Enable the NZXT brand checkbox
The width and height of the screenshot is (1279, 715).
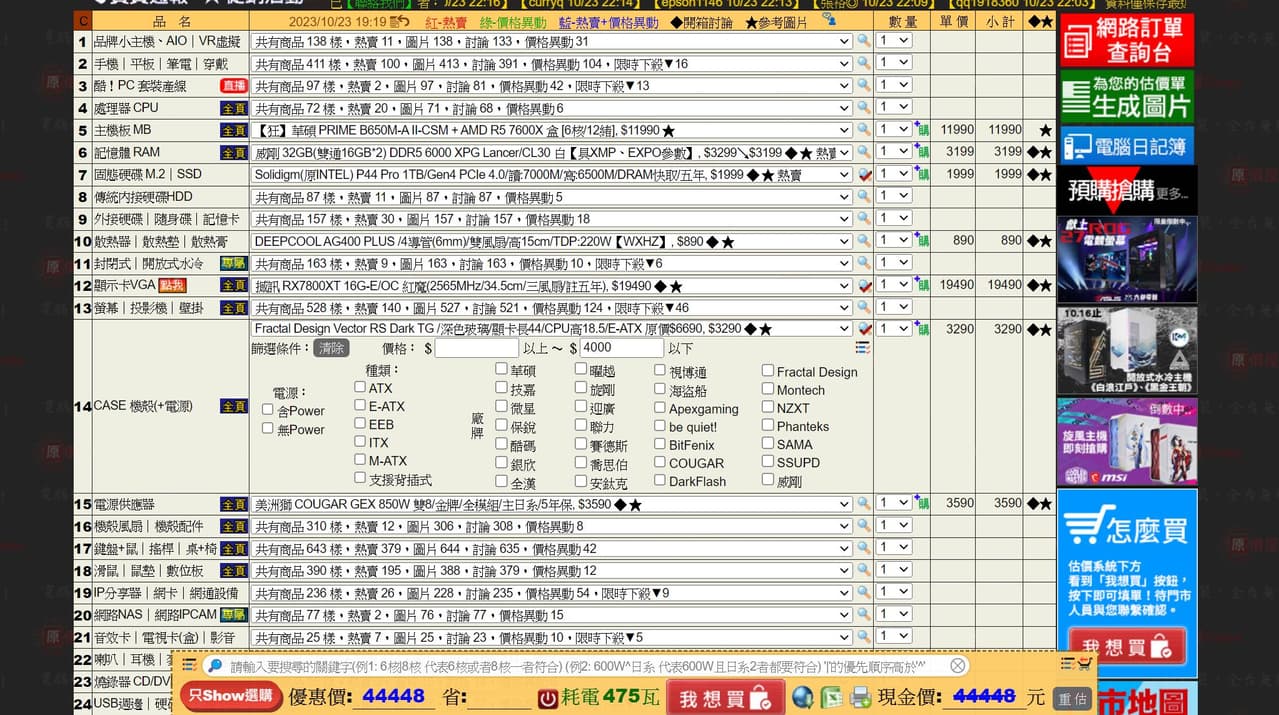pyautogui.click(x=767, y=408)
